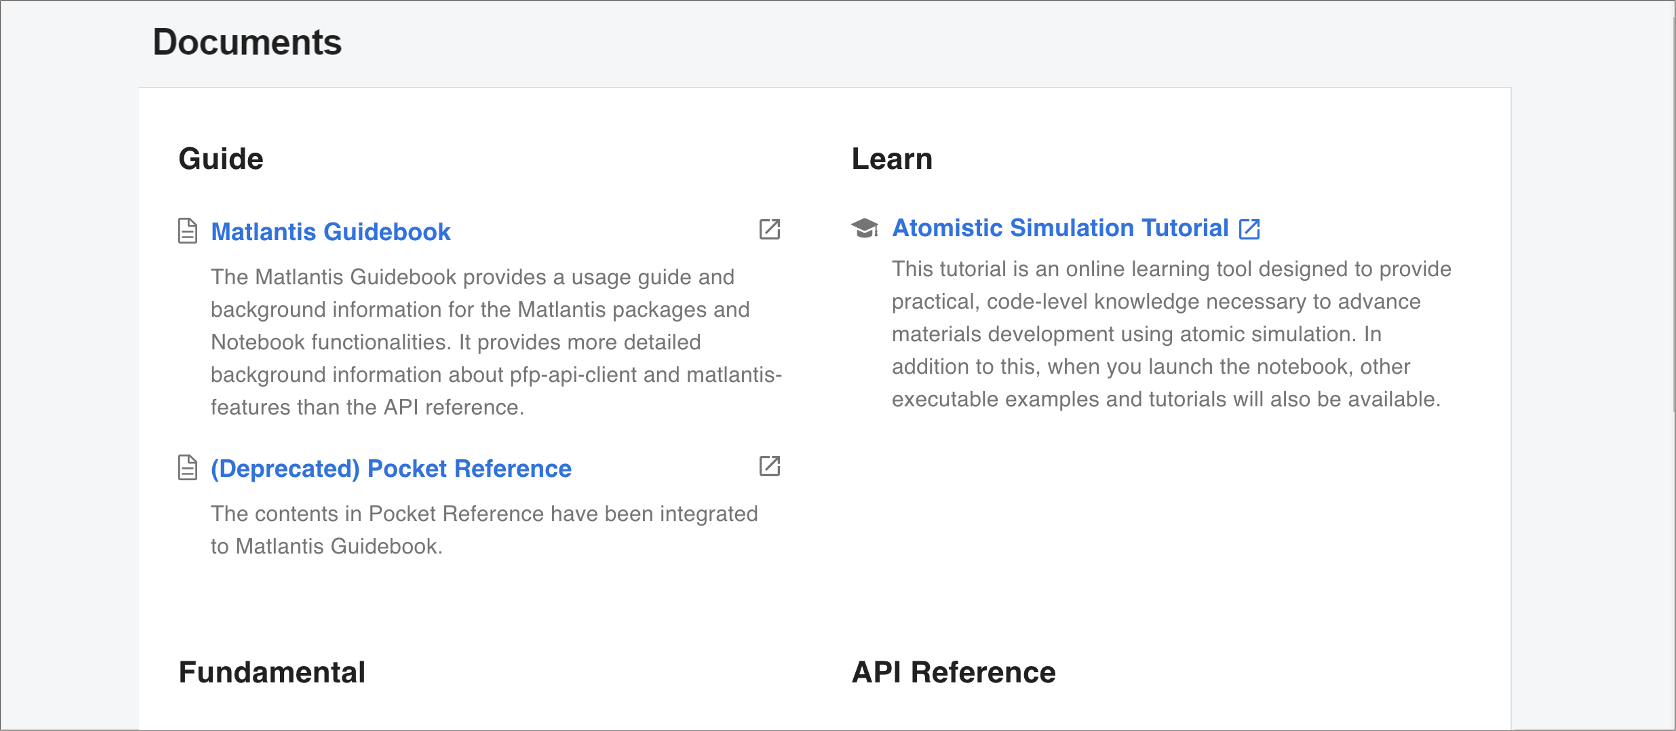
Task: Click the external link icon for Matlantis Guidebook
Action: click(769, 229)
